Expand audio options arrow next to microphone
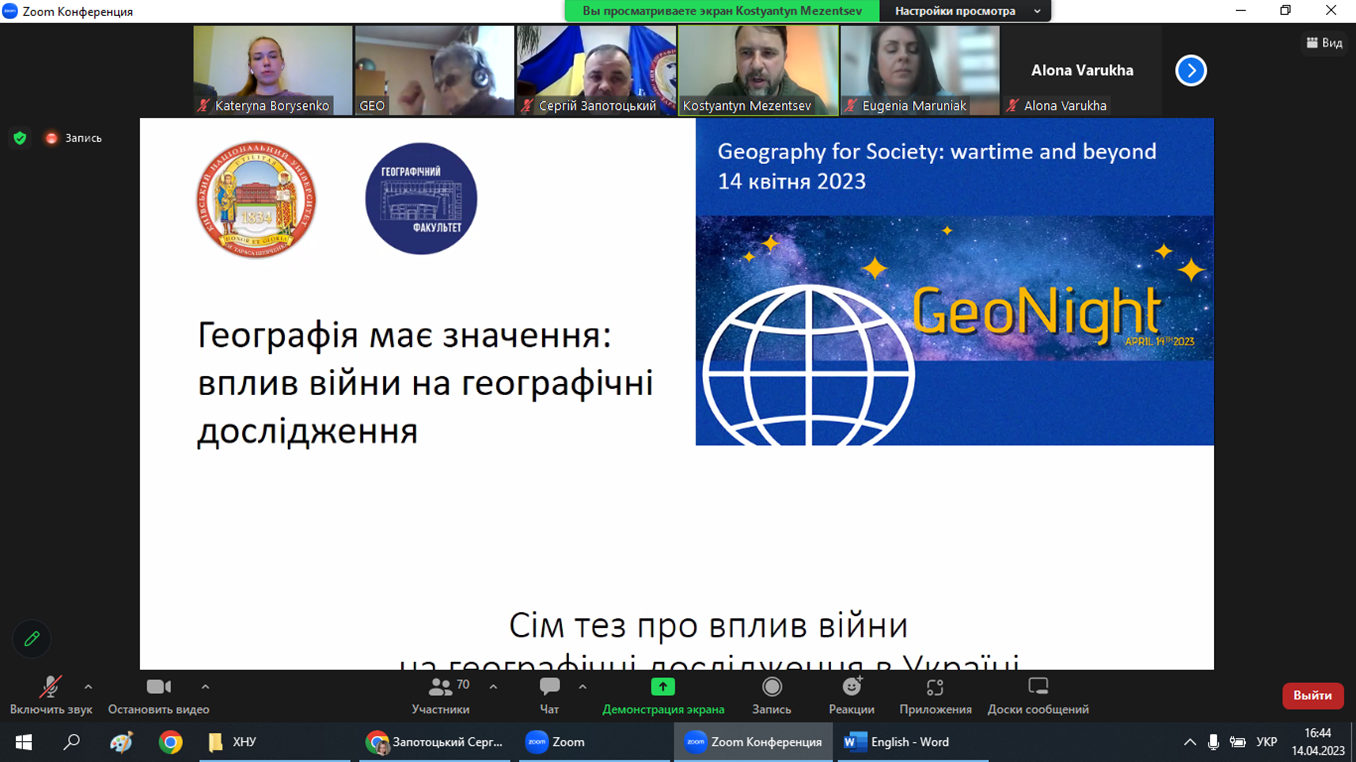 pos(88,687)
